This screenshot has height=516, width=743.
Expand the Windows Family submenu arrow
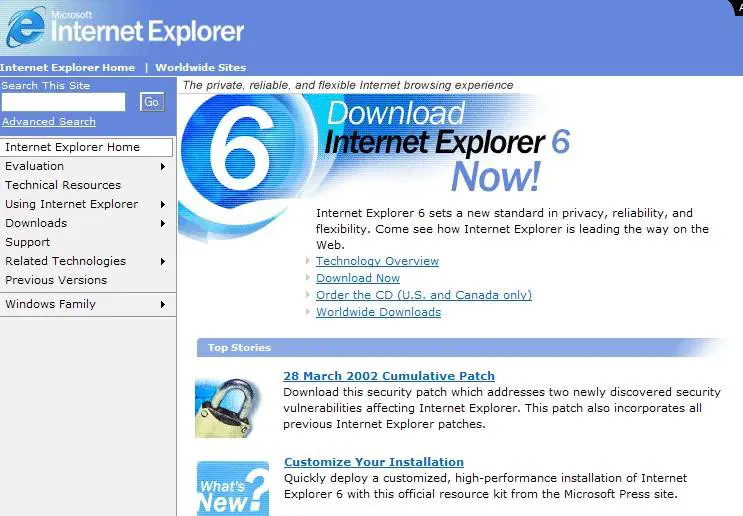(x=162, y=304)
